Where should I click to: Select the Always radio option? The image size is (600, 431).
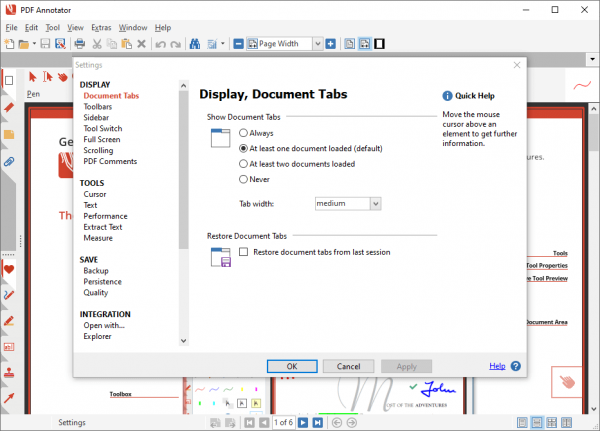click(x=244, y=133)
